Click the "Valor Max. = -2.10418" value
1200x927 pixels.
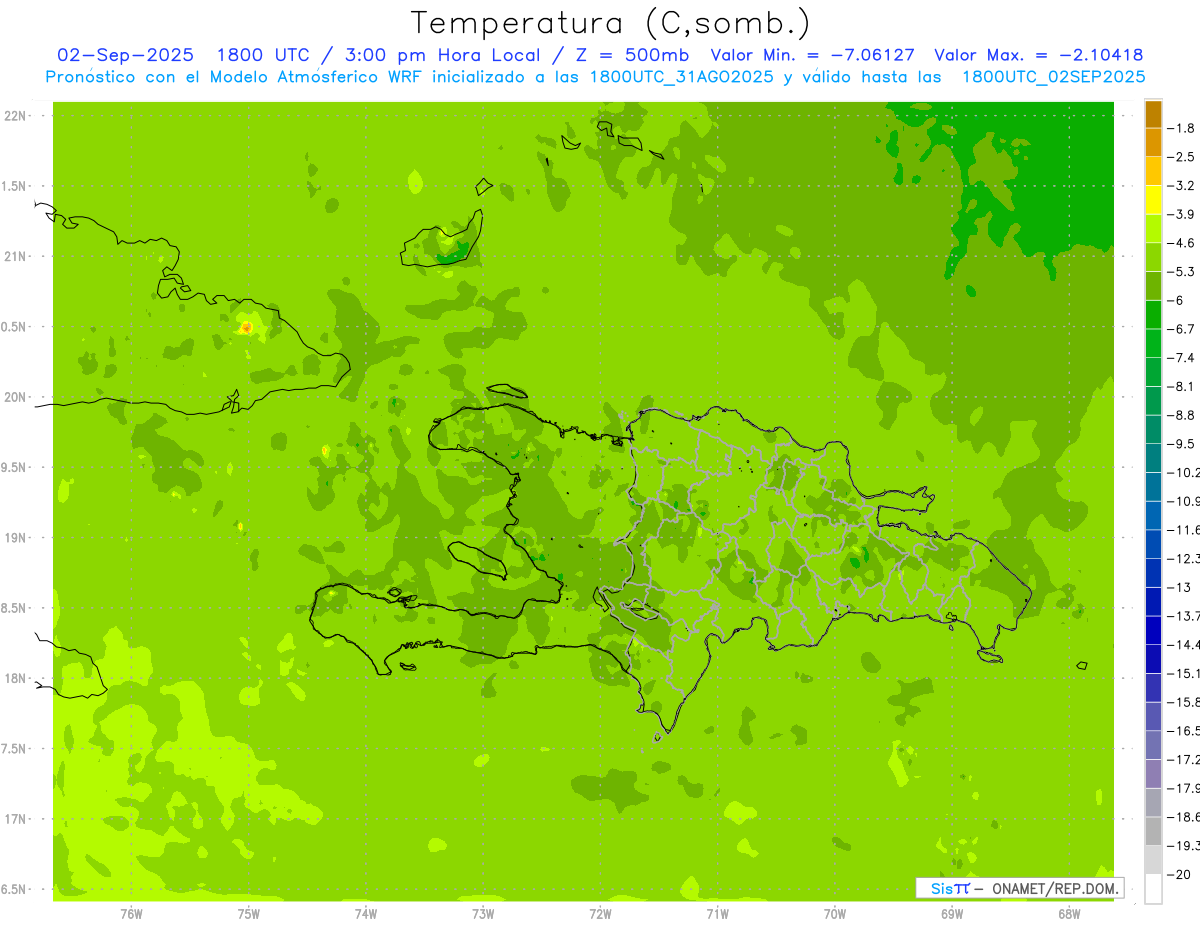[1038, 55]
